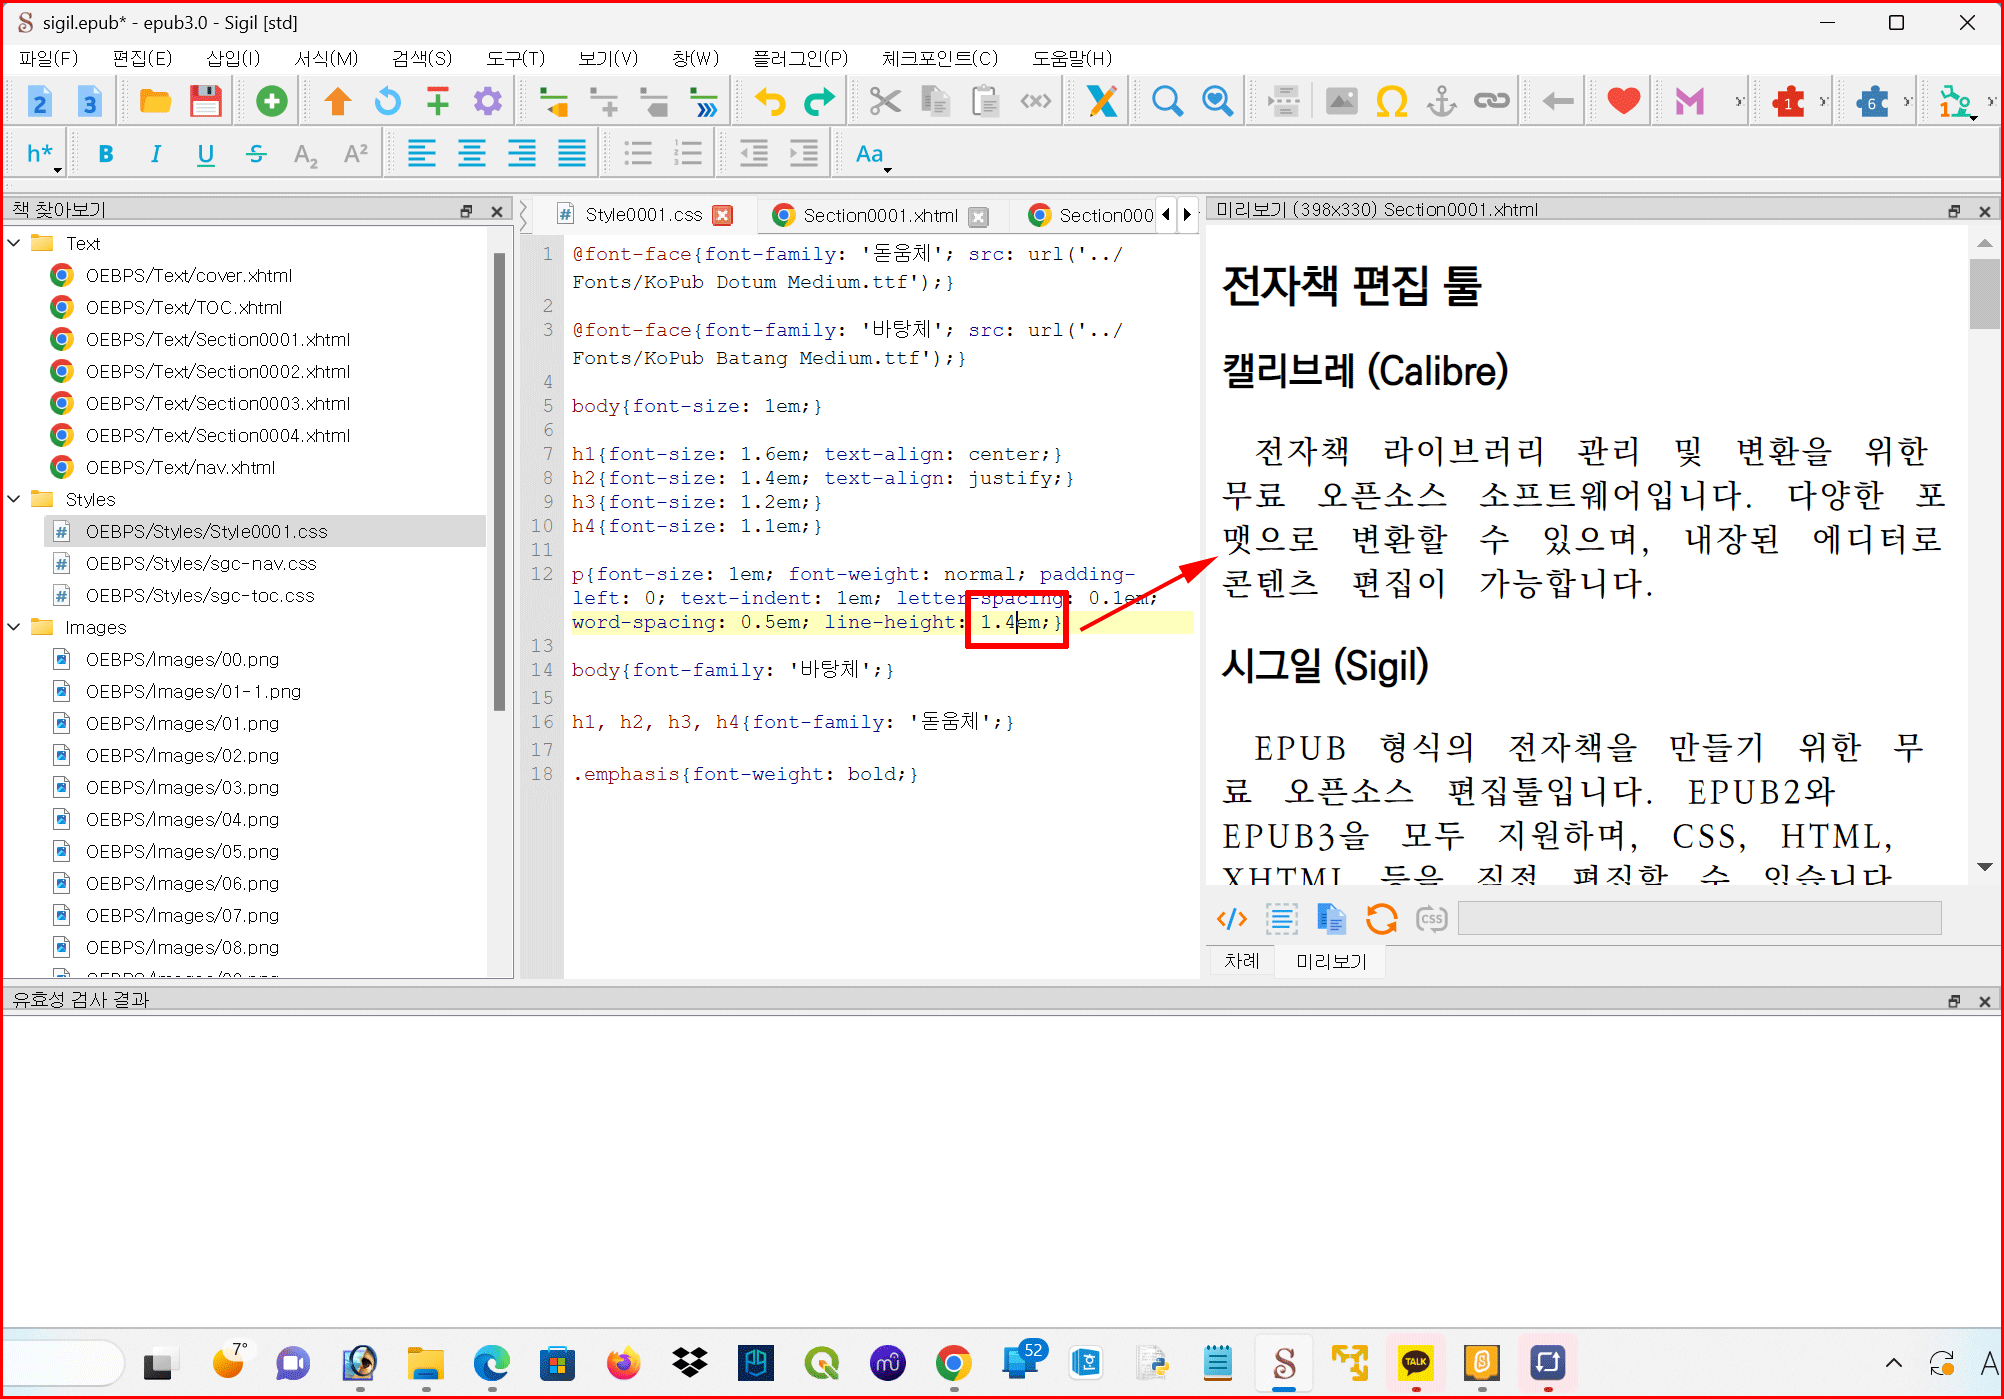Click the orange preview reload icon
Viewport: 2004px width, 1399px height.
pyautogui.click(x=1381, y=918)
